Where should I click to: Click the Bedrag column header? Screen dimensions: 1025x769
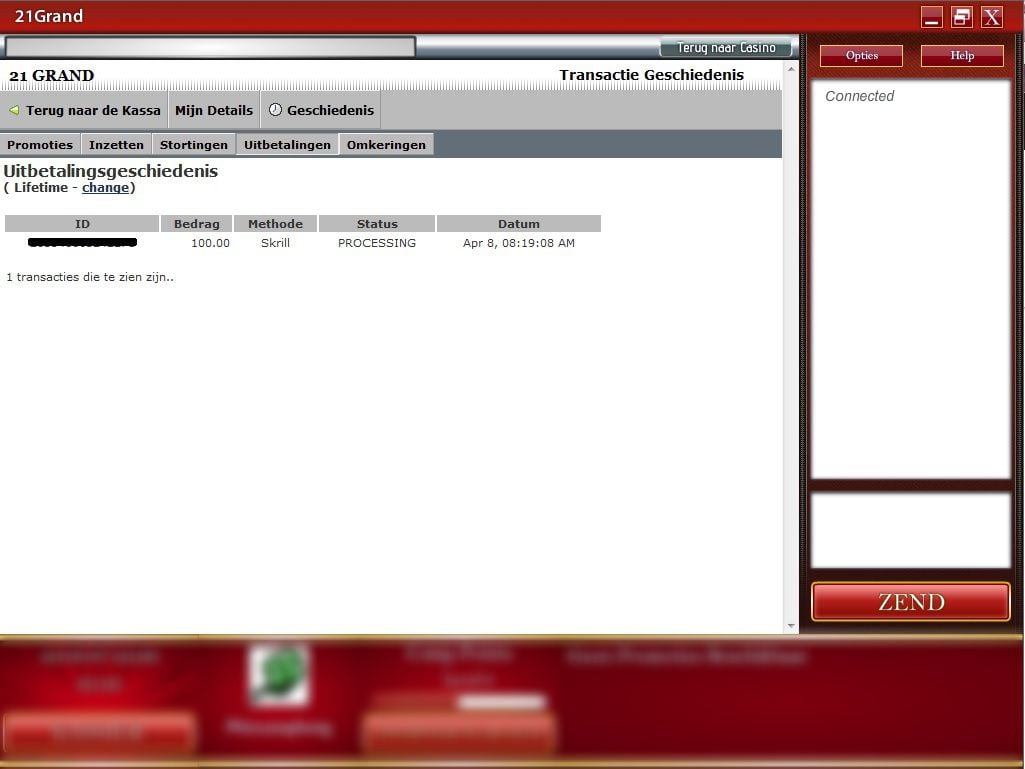[x=197, y=224]
